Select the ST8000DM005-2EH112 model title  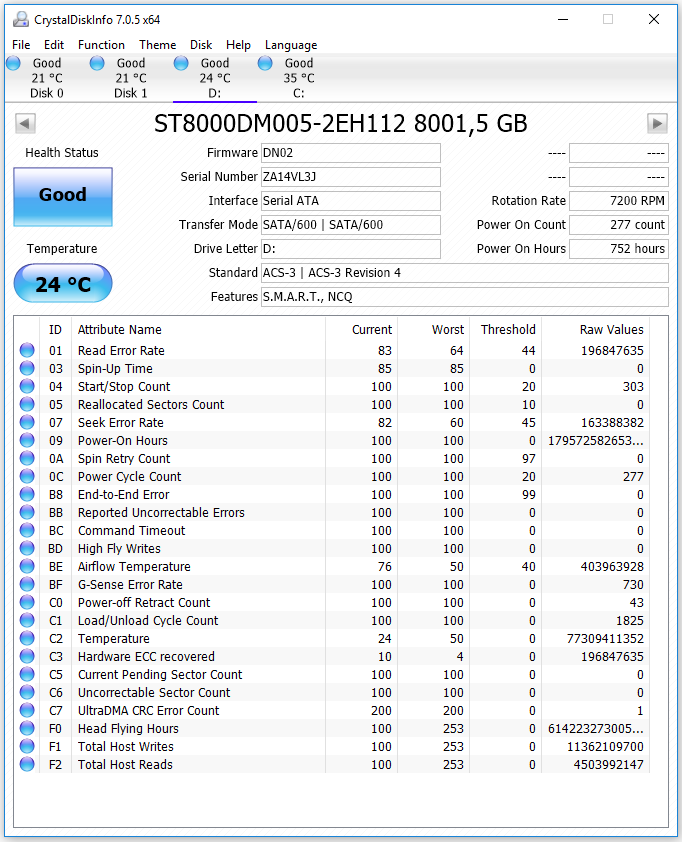pos(340,124)
